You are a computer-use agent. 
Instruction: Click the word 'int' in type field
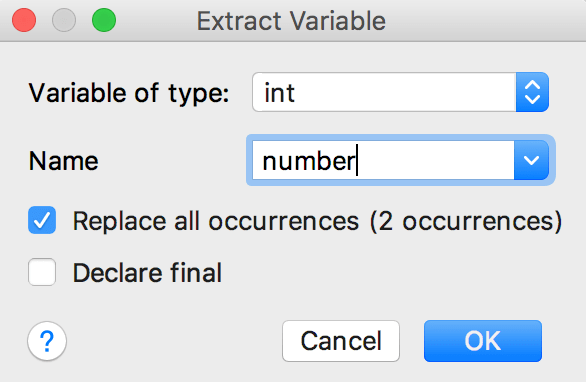click(279, 93)
